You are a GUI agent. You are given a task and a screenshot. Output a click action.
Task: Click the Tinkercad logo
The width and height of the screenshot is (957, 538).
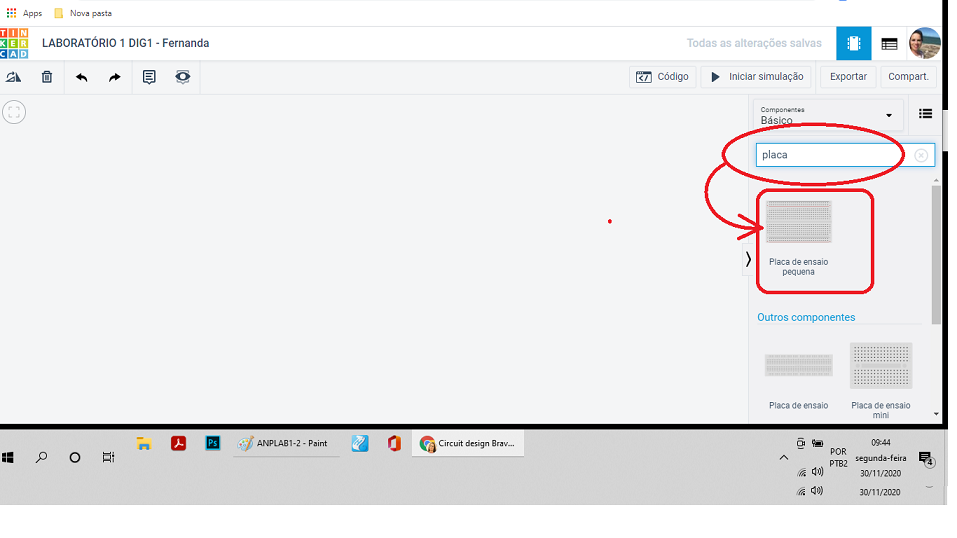click(14, 43)
